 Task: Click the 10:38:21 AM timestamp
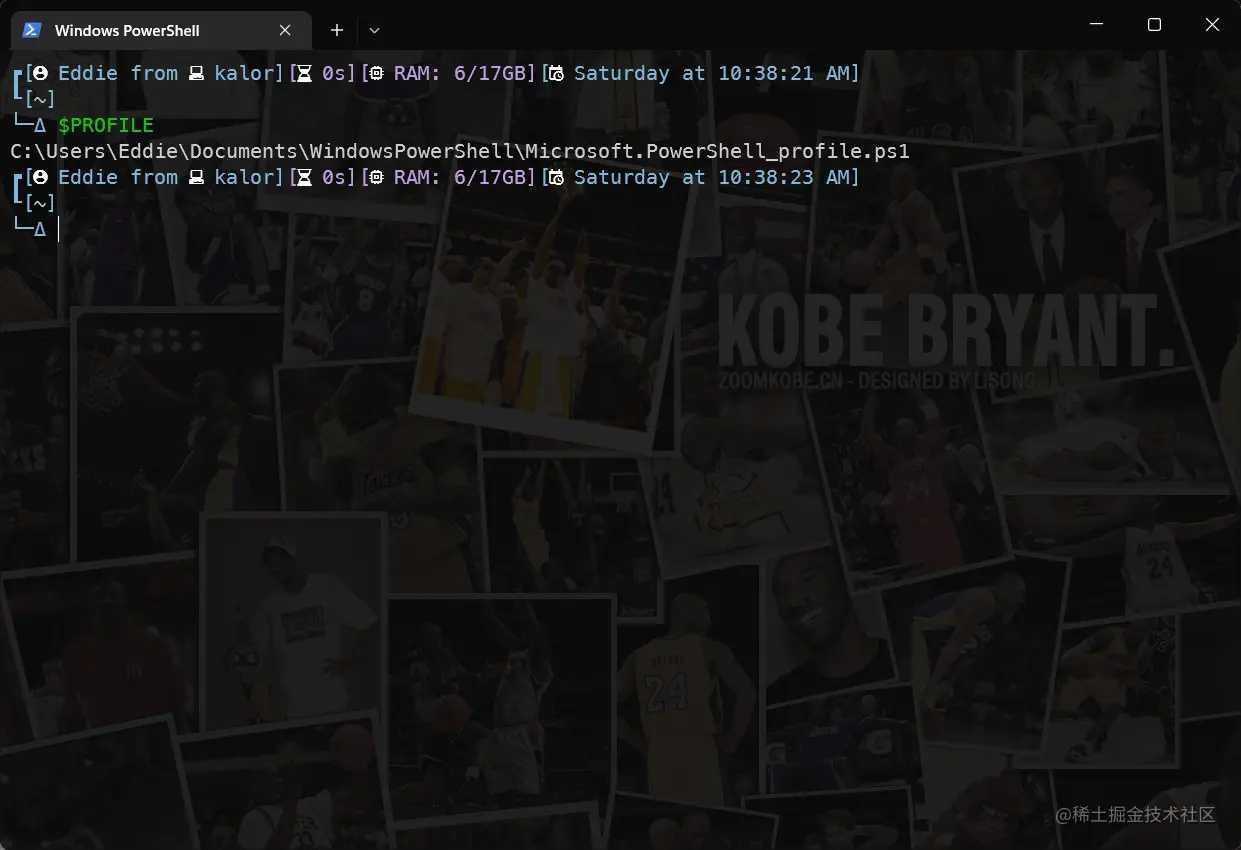pyautogui.click(x=785, y=73)
